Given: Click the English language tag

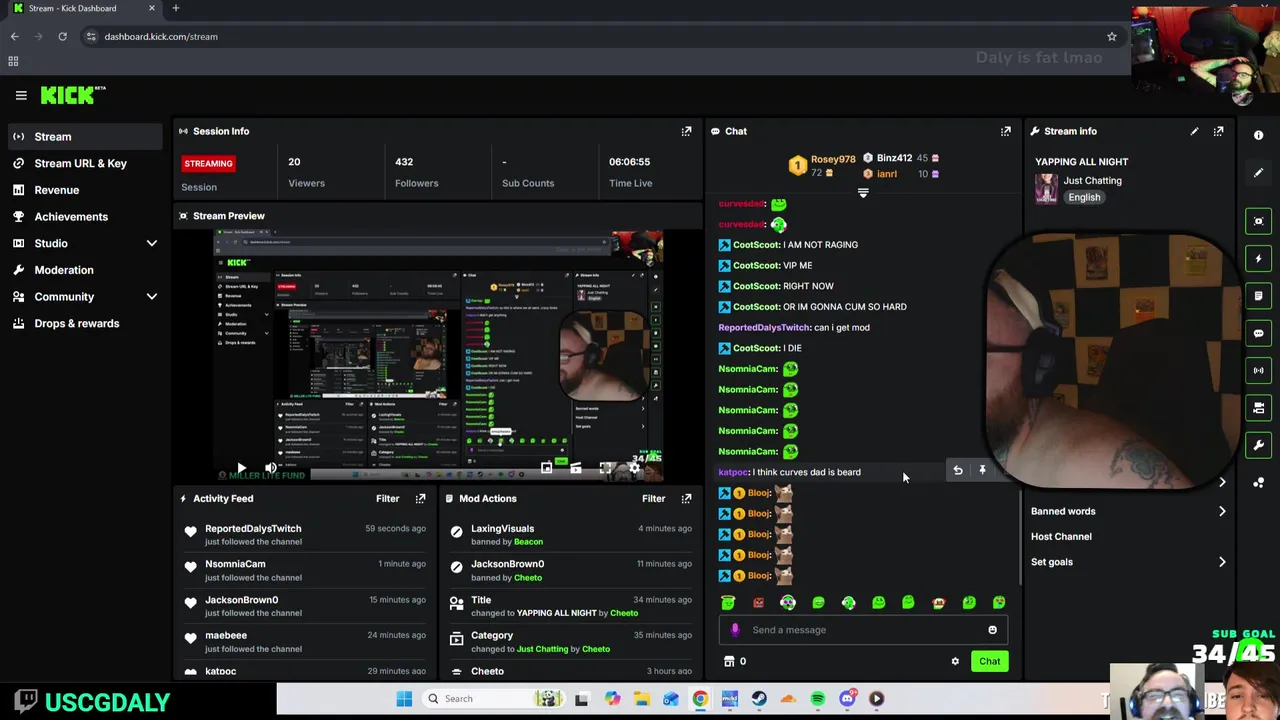Looking at the screenshot, I should tap(1084, 197).
